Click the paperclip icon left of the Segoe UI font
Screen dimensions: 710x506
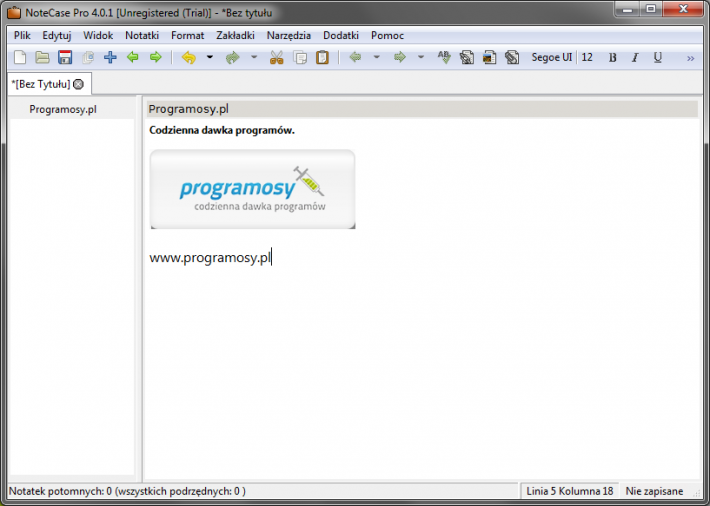512,58
